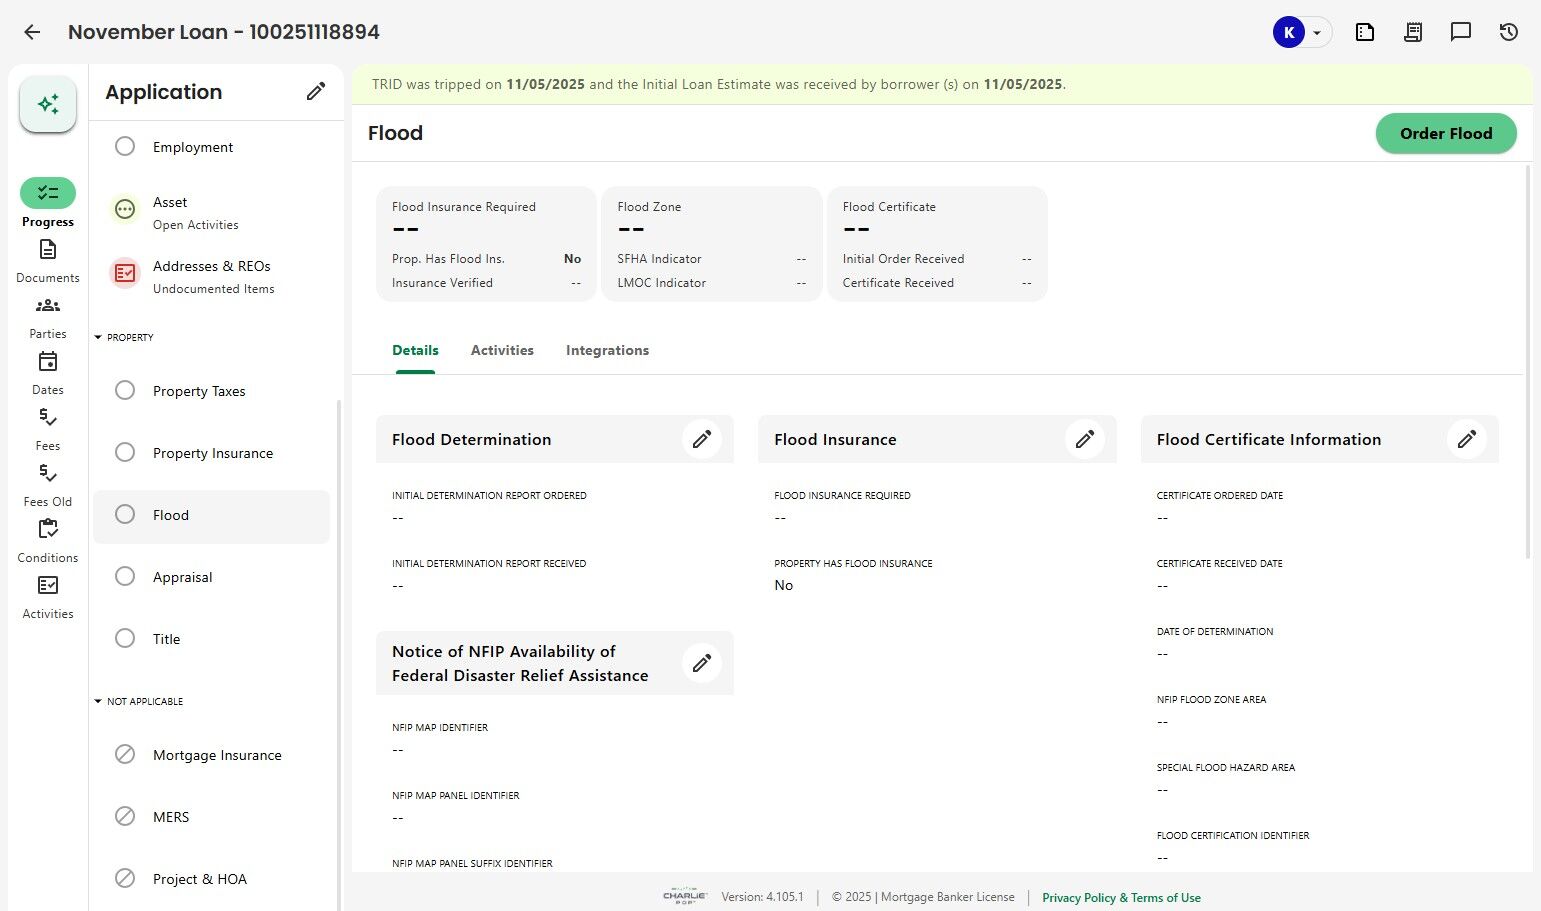The width and height of the screenshot is (1541, 911).
Task: Switch to the Integrations tab
Action: [x=607, y=350]
